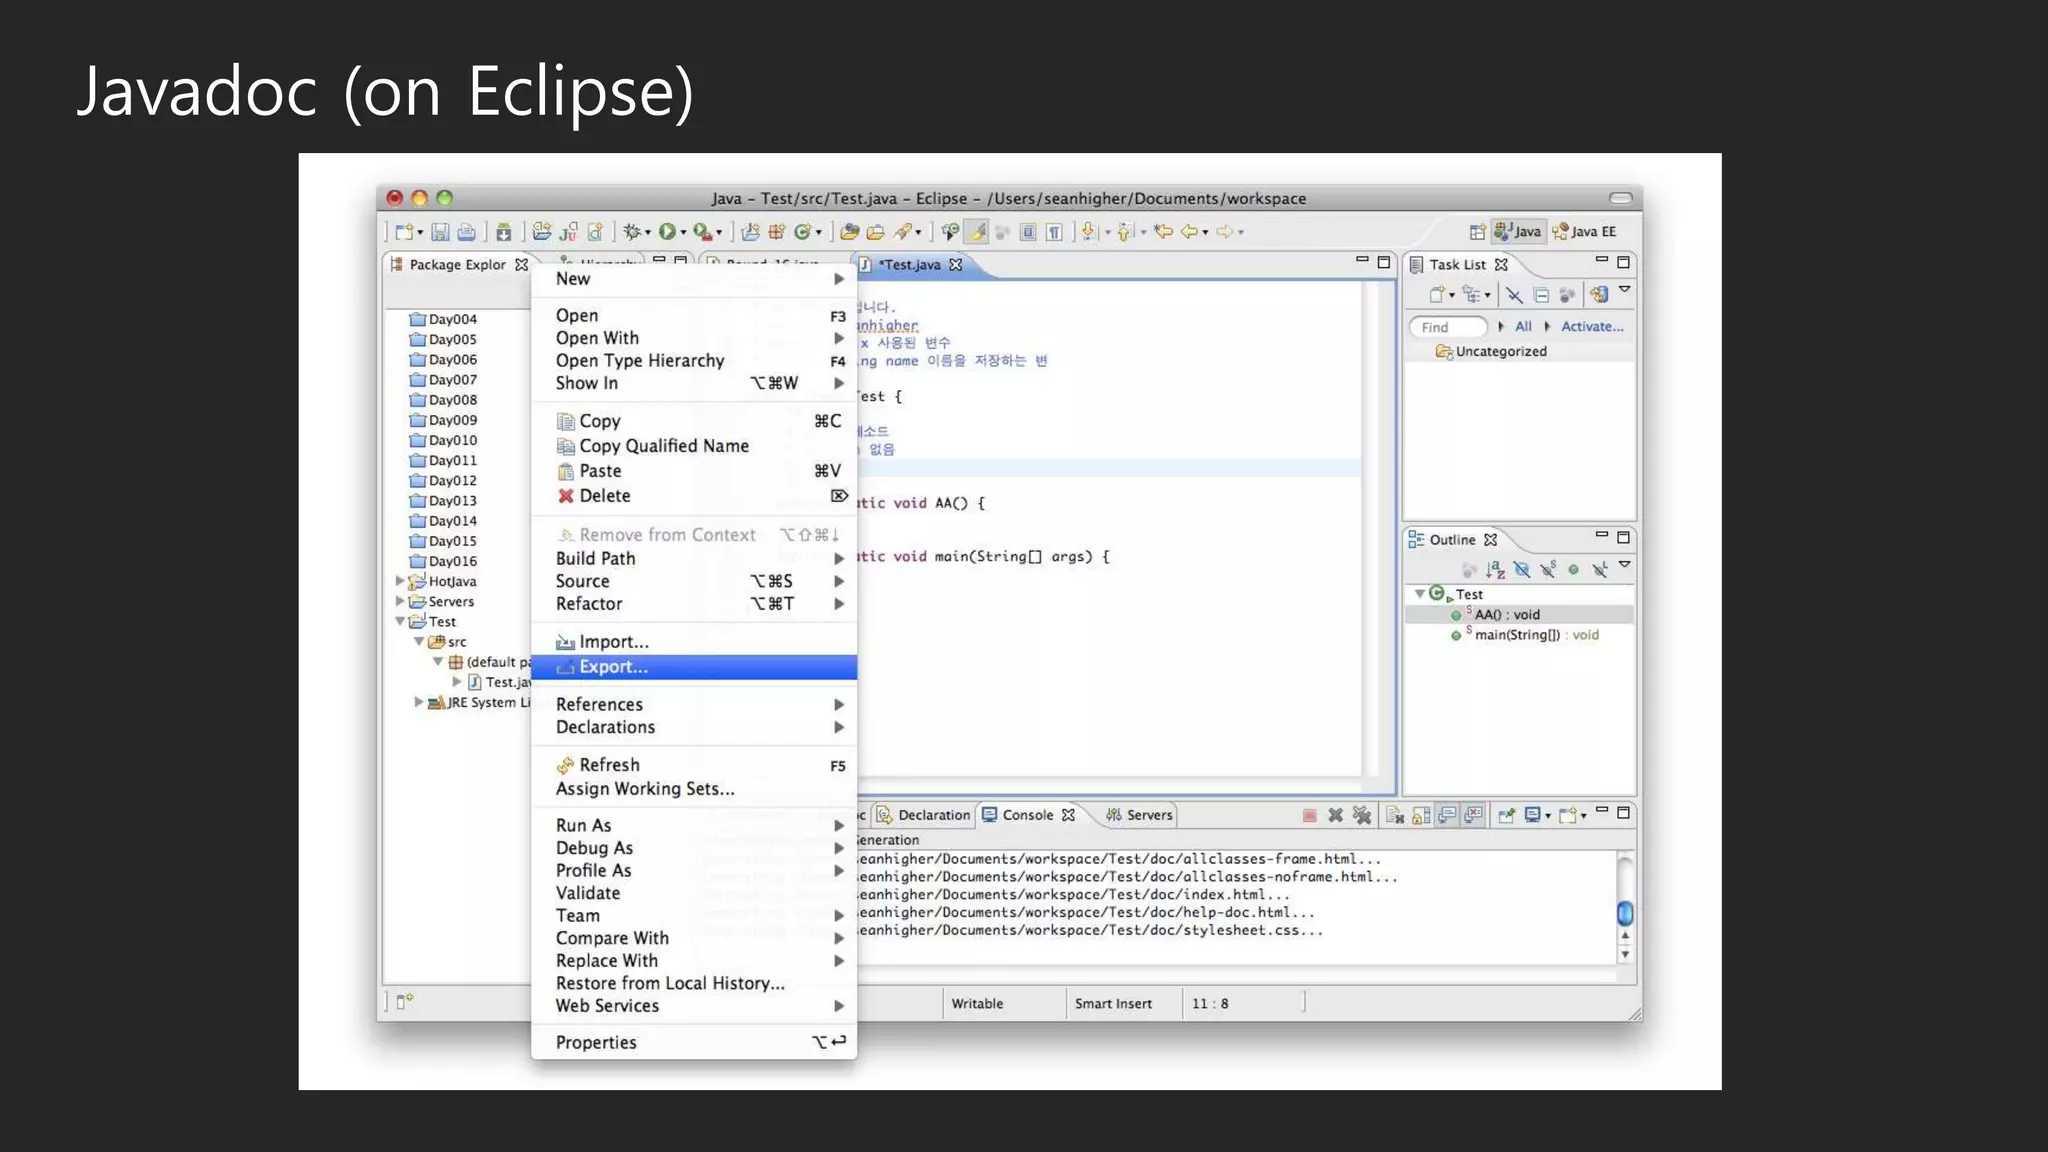Toggle Show Whitespace Characters pilcrow icon
The height and width of the screenshot is (1152, 2048).
click(x=1054, y=232)
